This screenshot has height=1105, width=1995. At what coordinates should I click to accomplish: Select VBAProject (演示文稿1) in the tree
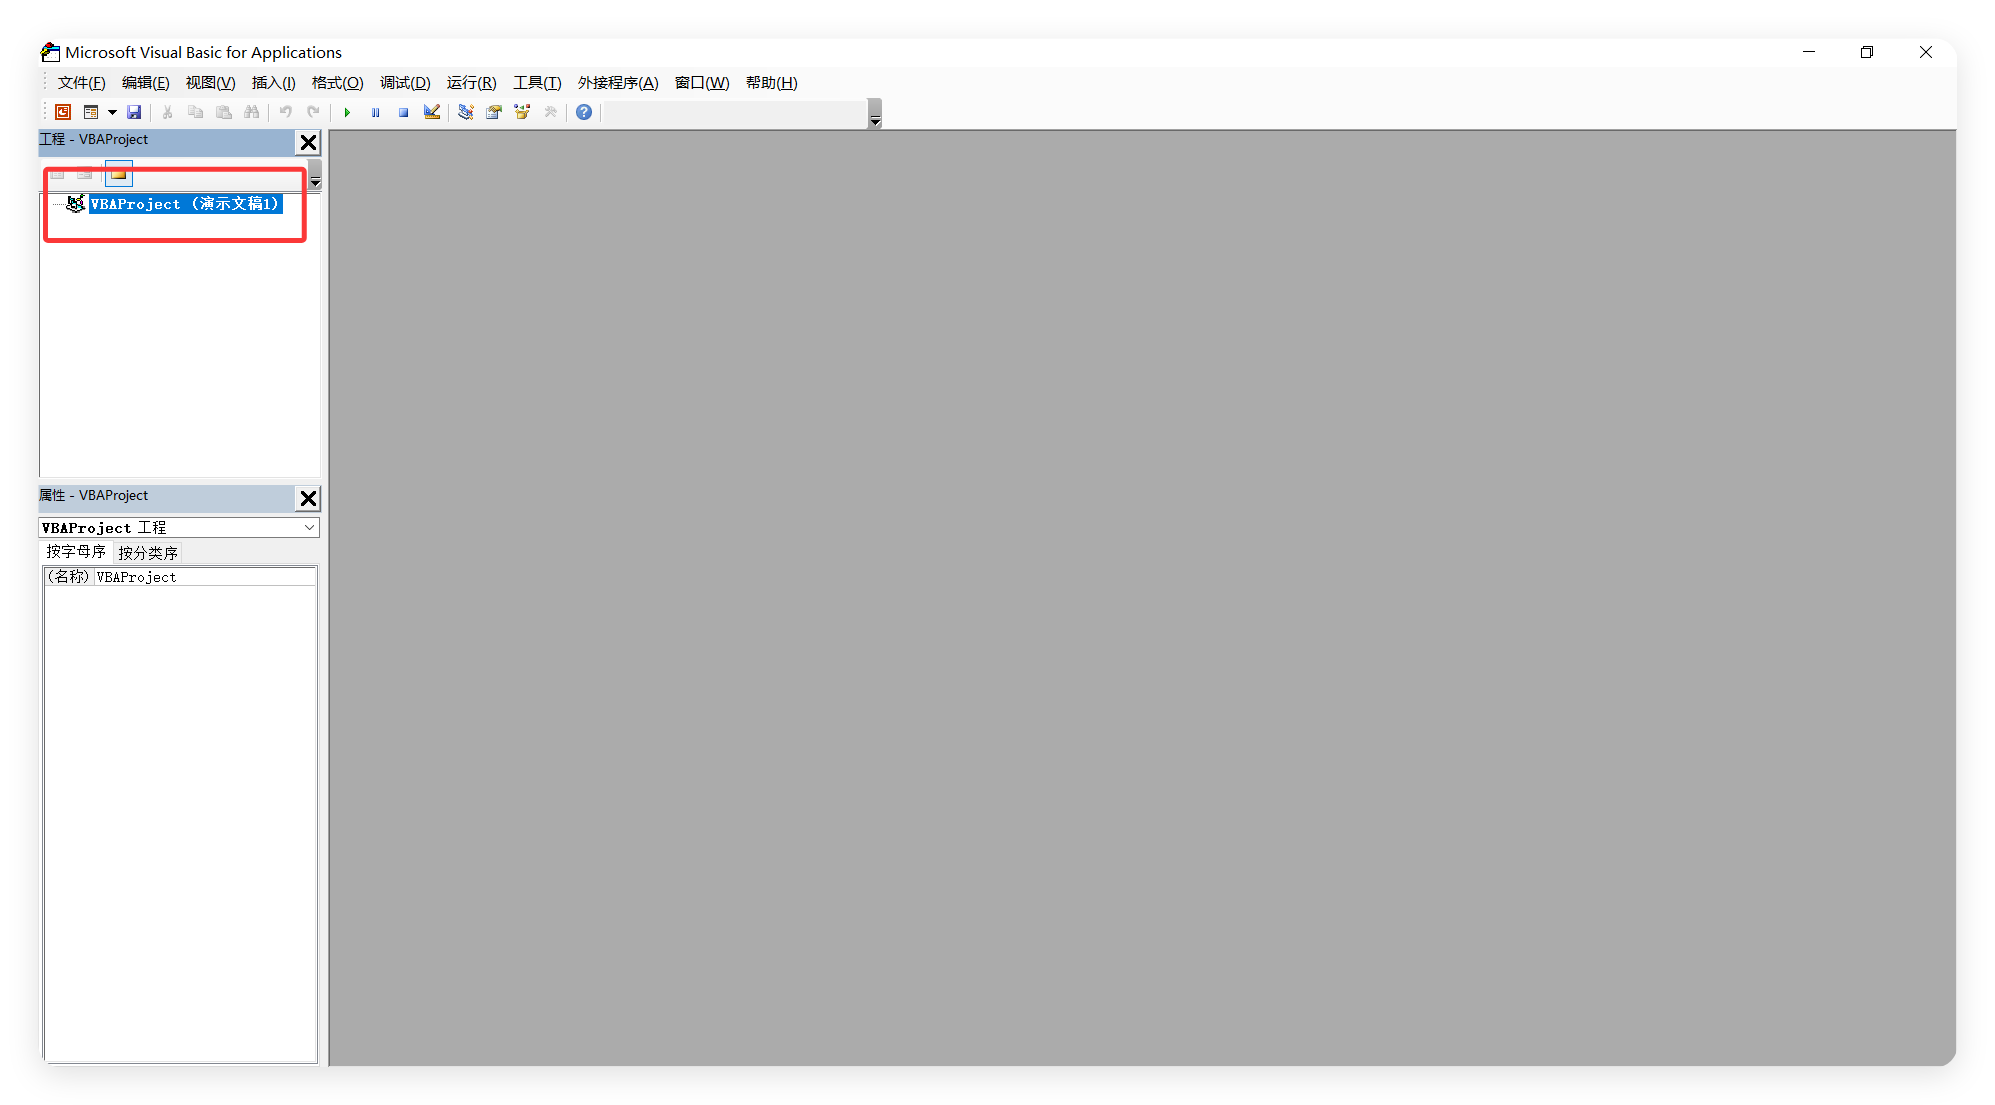(185, 203)
